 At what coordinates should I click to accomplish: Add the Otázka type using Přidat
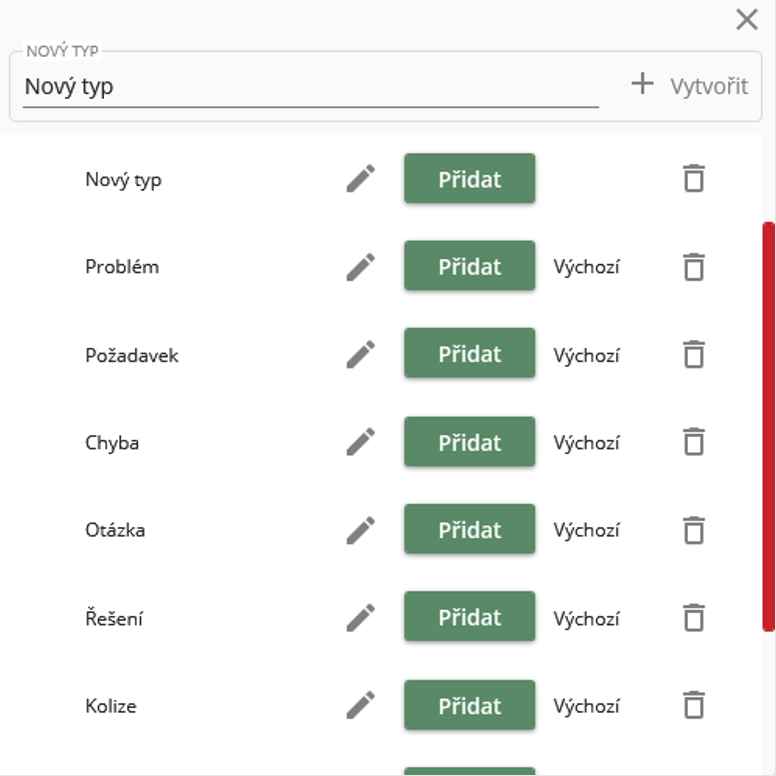[469, 530]
